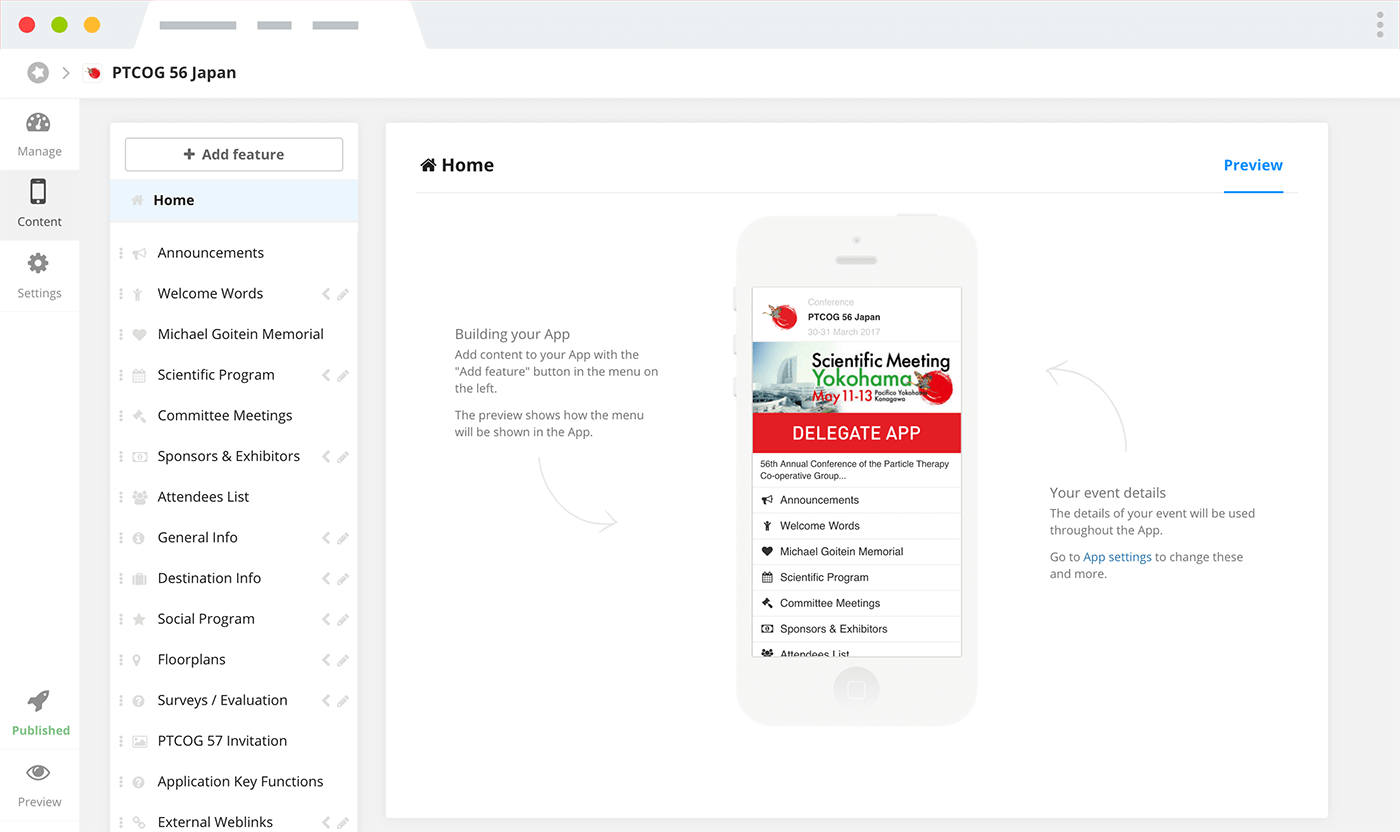Click the Destination Info suitcase icon
Screen dimensions: 1400x832
139,578
